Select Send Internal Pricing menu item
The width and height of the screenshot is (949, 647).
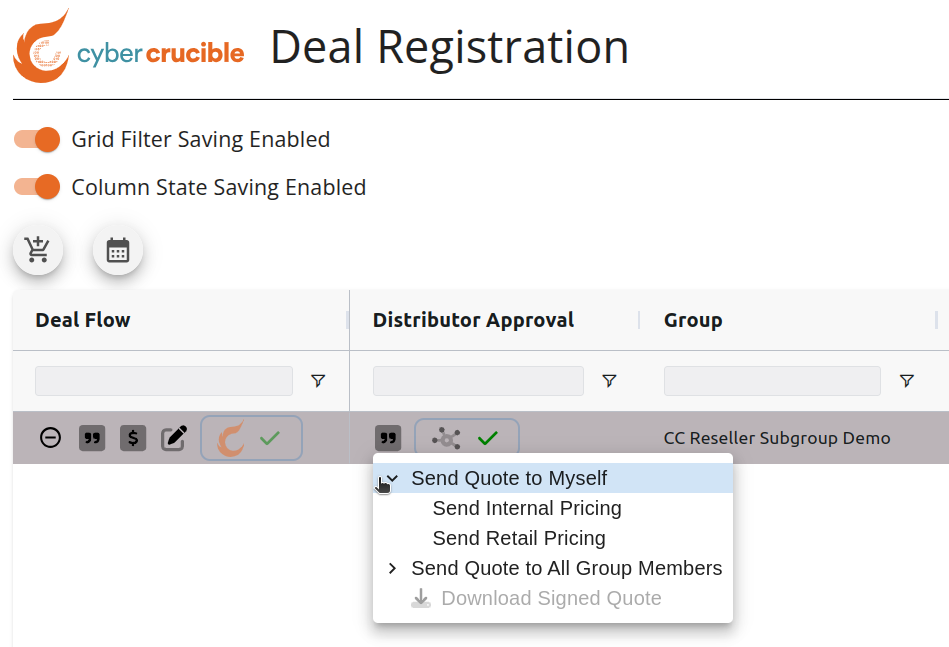pos(527,508)
